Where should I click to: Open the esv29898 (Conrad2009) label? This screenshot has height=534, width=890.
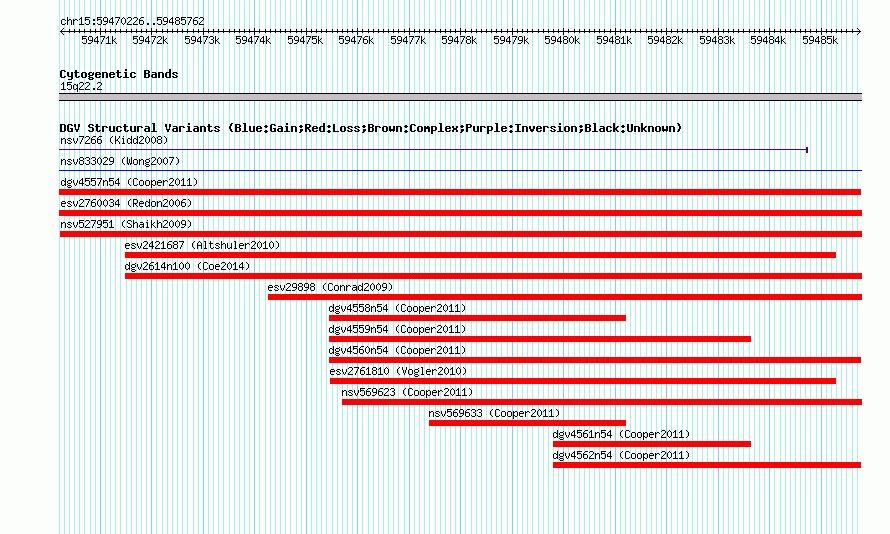330,287
